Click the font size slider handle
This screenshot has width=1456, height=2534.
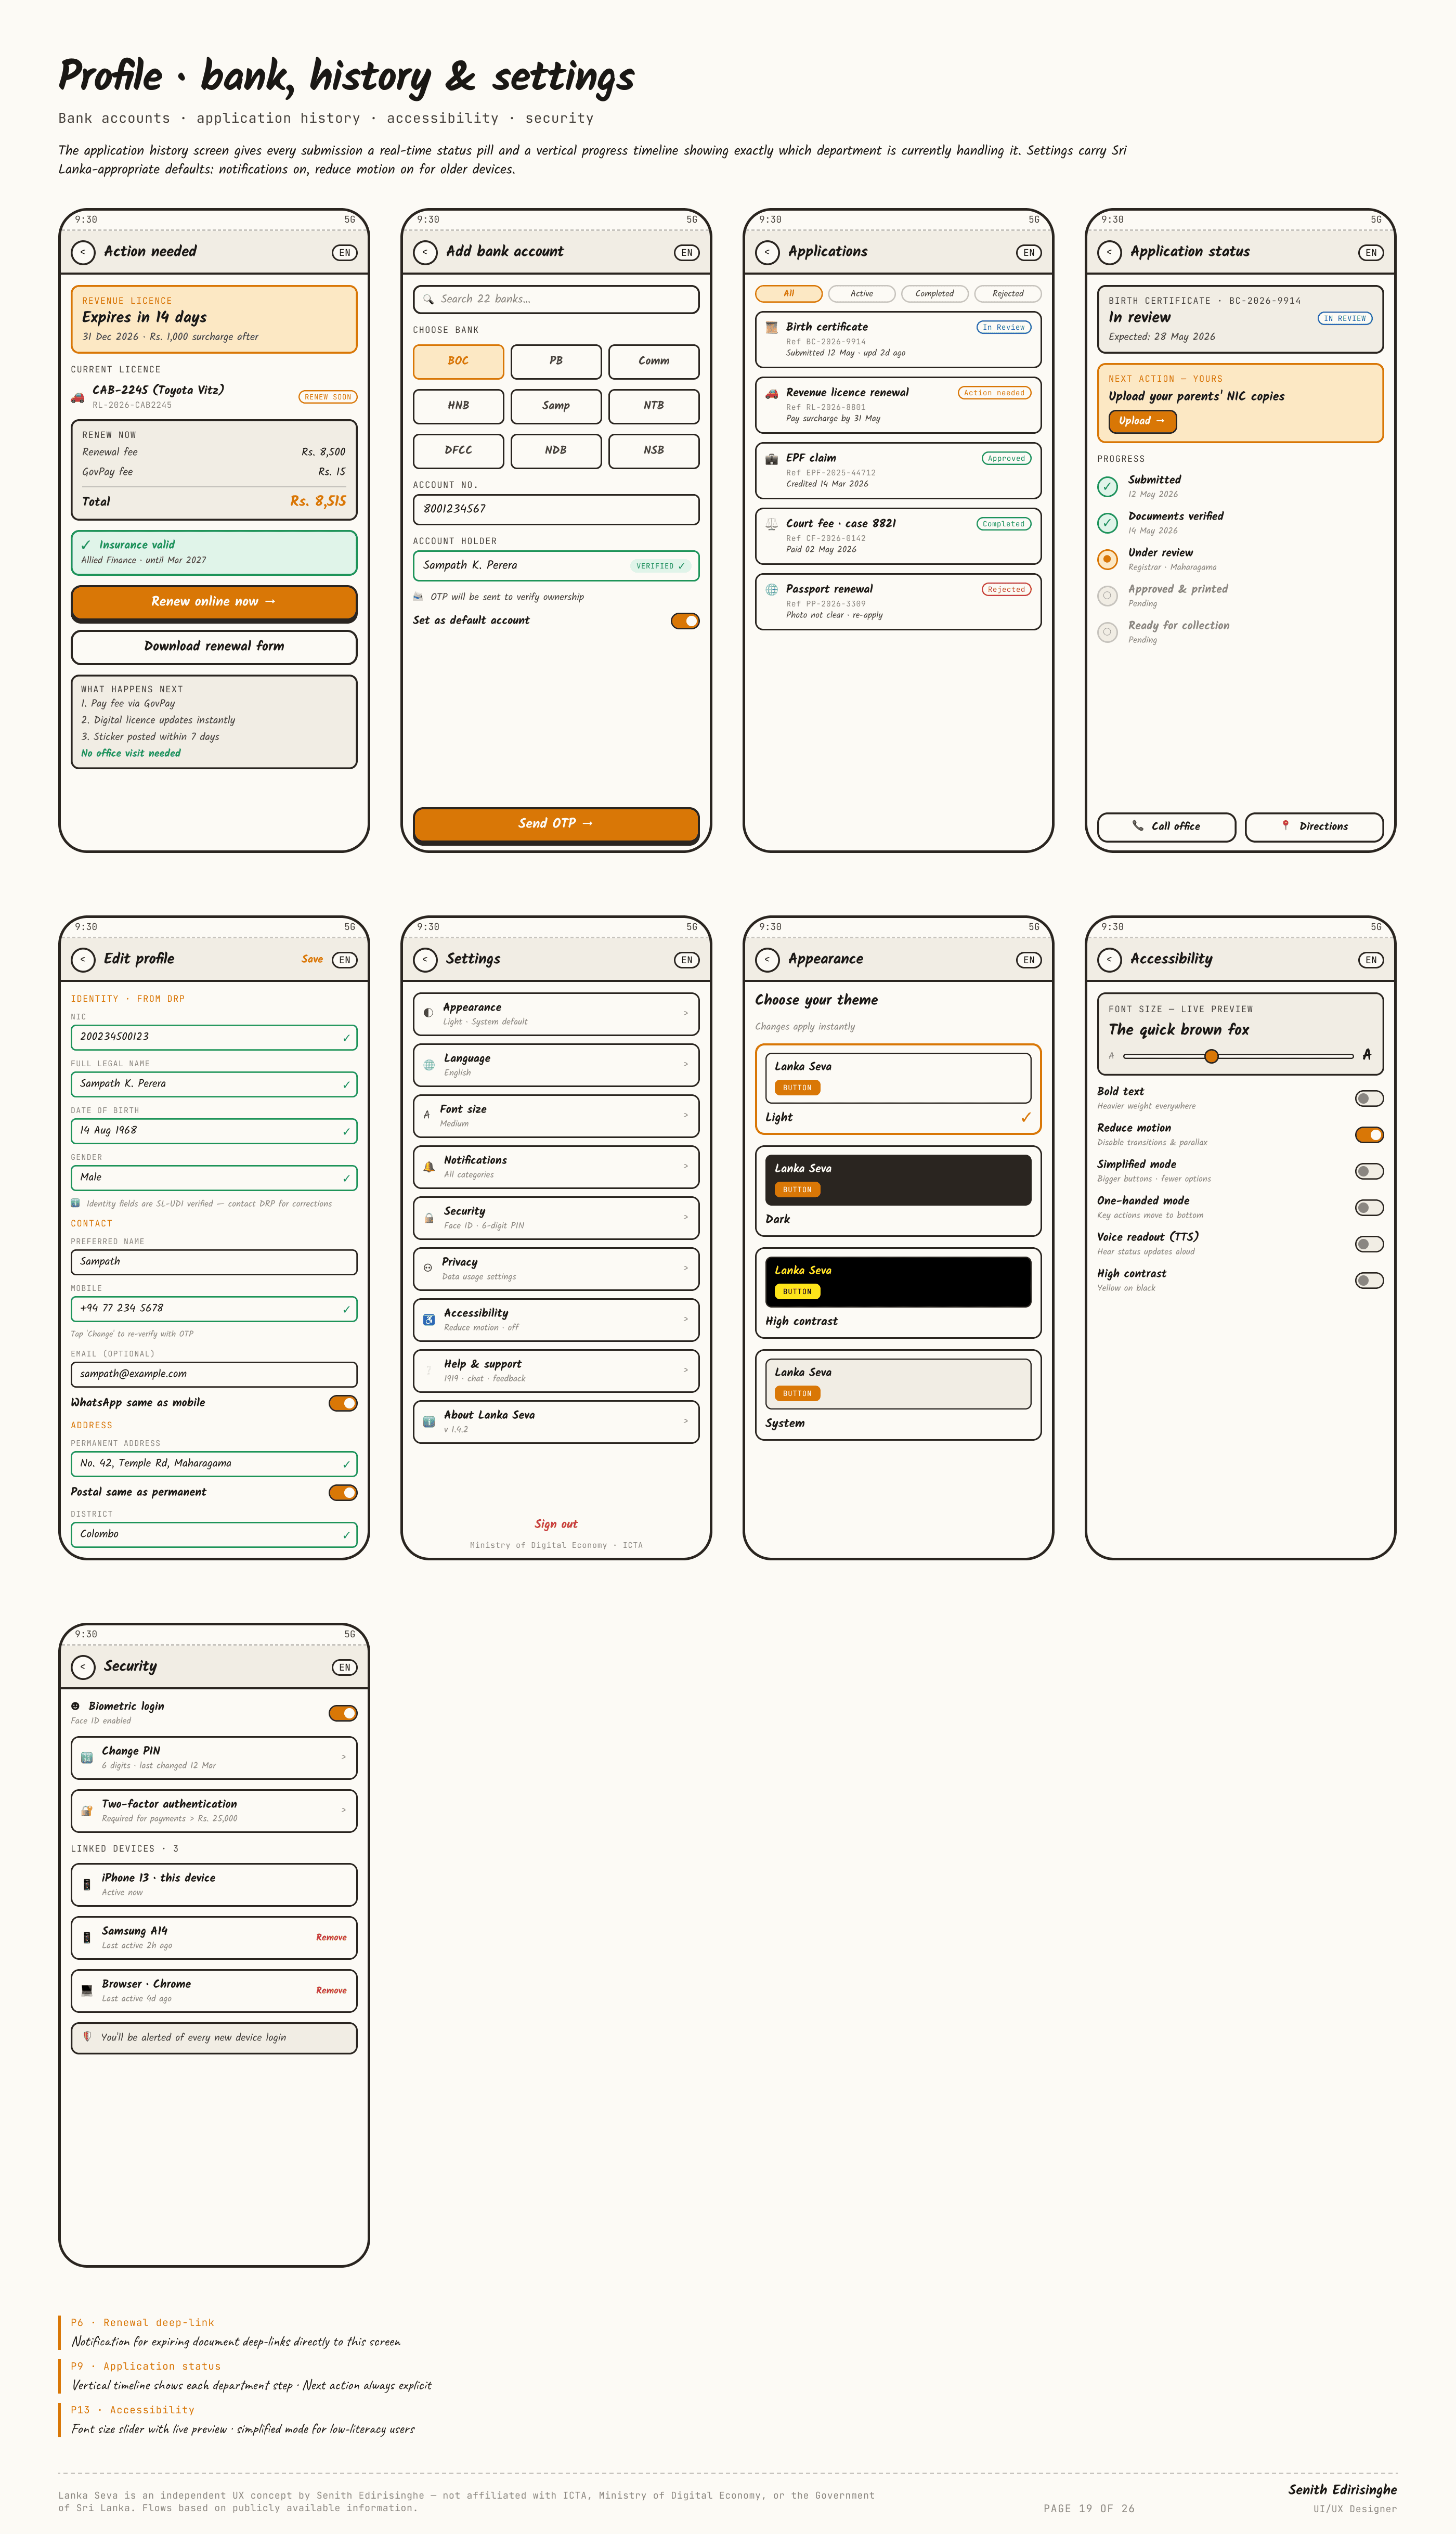click(1211, 1056)
